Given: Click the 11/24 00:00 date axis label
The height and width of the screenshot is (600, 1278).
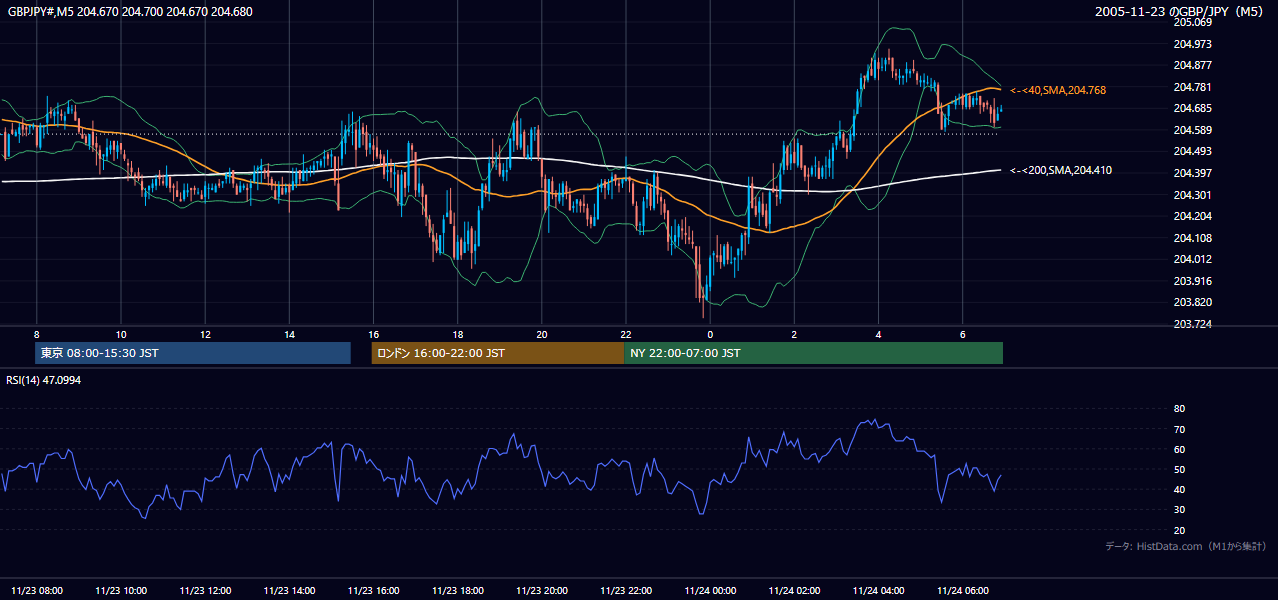Looking at the screenshot, I should point(710,591).
